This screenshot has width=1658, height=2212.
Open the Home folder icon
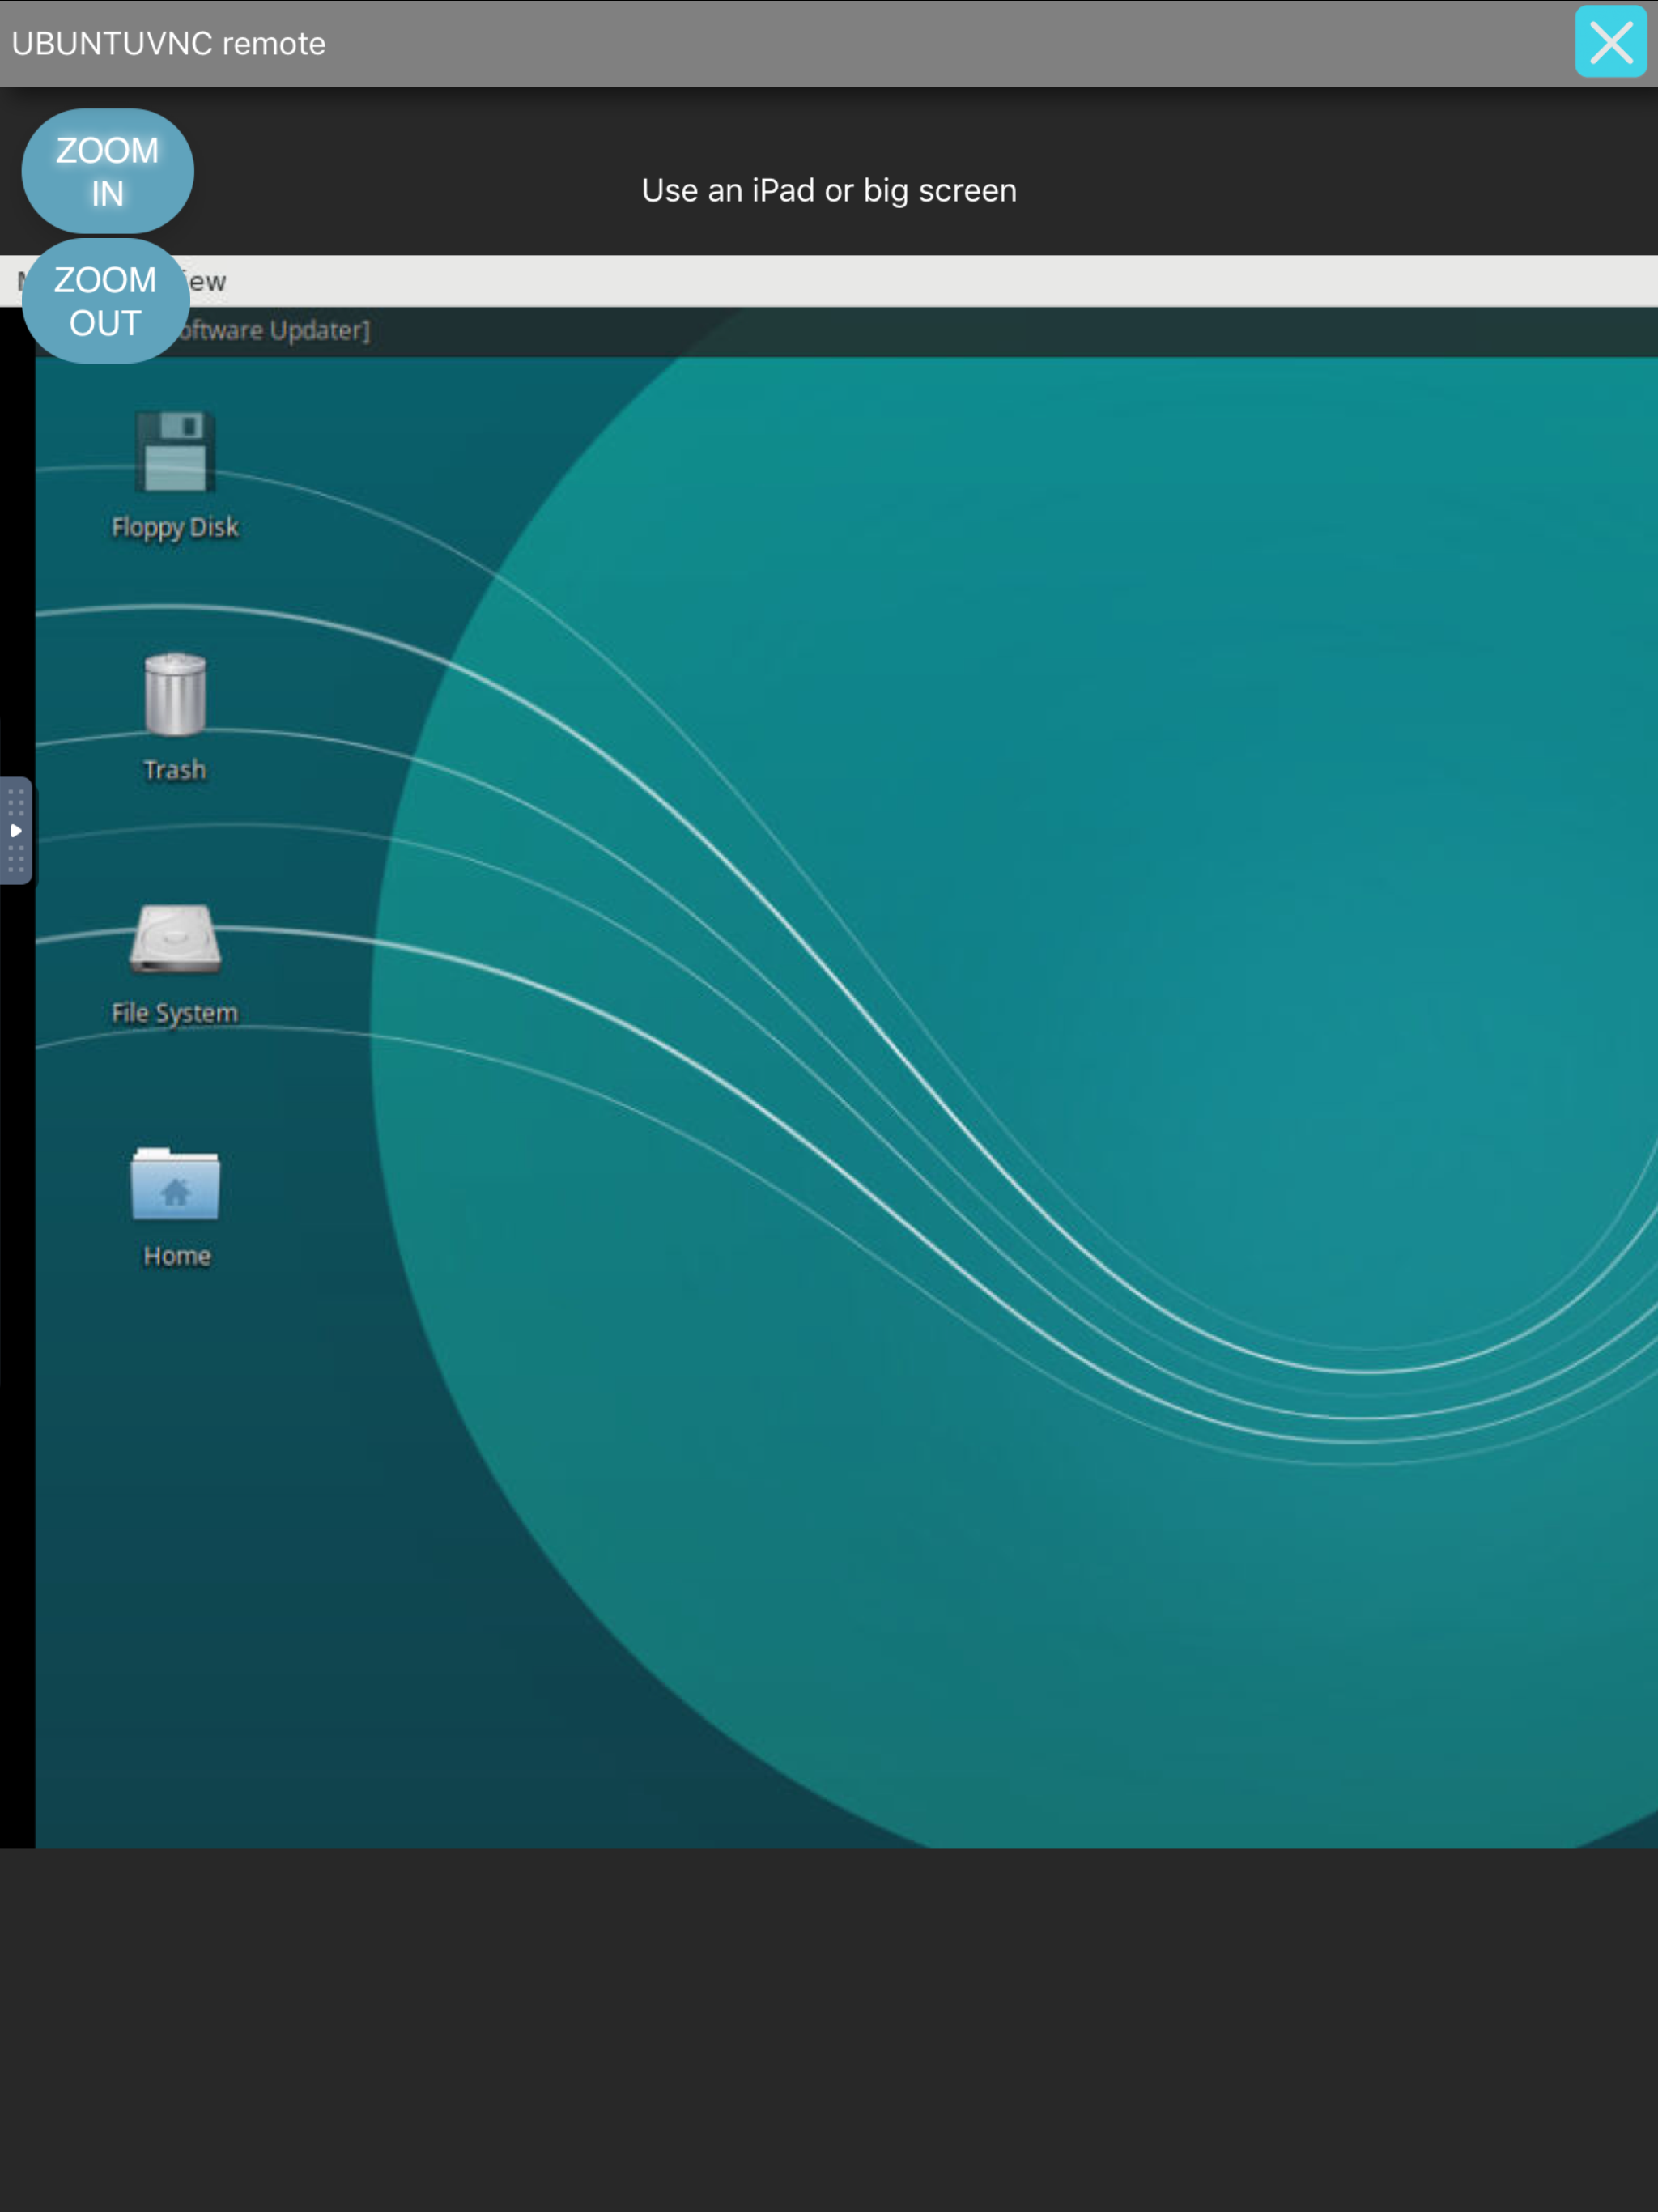(x=175, y=1184)
